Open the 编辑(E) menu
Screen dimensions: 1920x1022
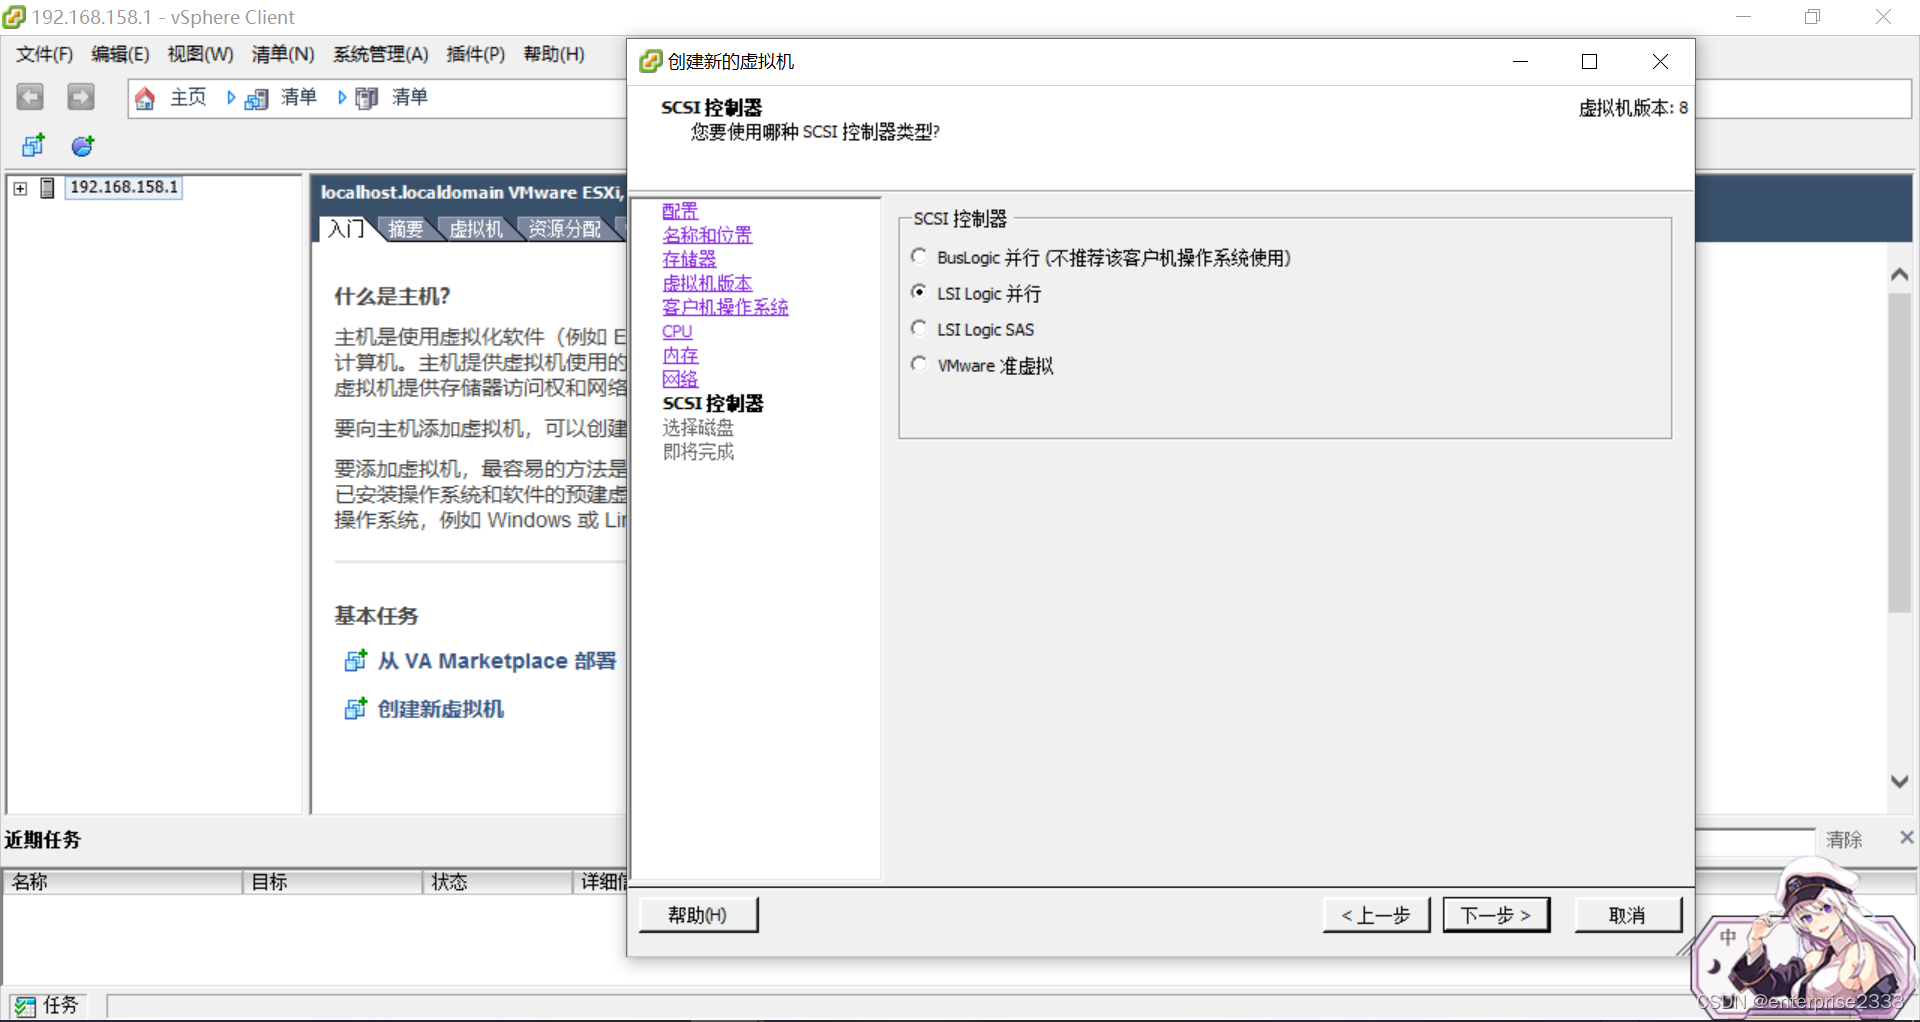120,54
